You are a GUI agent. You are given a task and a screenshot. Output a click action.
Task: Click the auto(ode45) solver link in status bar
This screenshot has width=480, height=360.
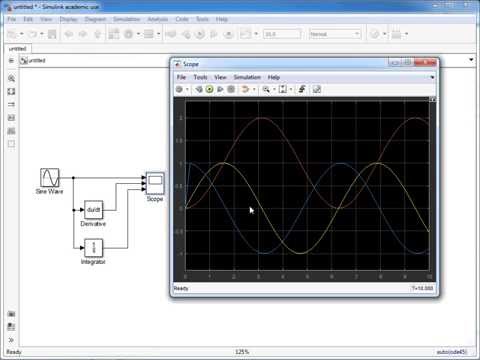point(451,352)
